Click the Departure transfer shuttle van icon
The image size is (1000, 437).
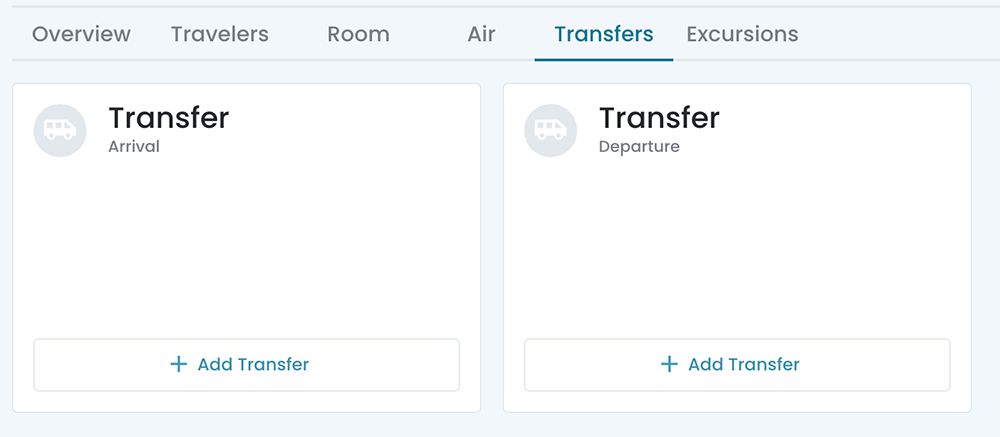[x=551, y=130]
